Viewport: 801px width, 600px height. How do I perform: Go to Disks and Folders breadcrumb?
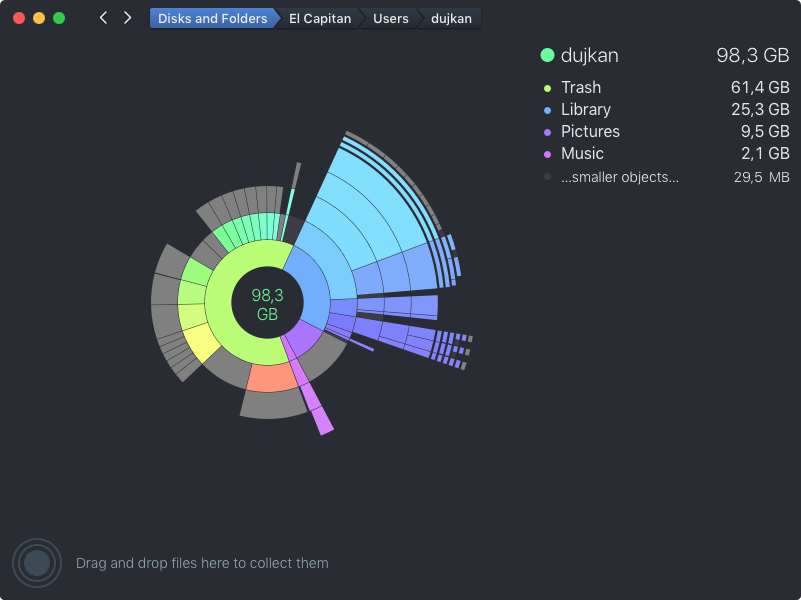click(x=212, y=18)
